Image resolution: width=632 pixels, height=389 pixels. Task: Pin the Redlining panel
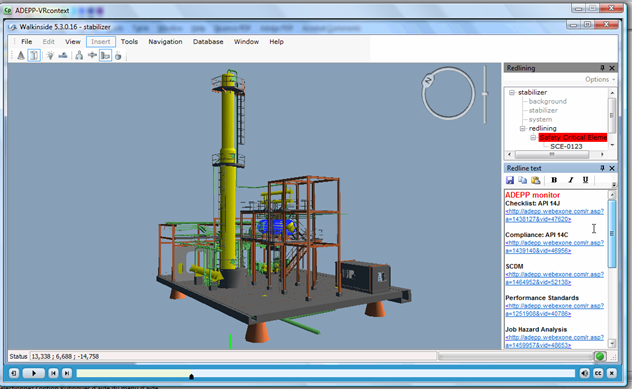[x=602, y=68]
